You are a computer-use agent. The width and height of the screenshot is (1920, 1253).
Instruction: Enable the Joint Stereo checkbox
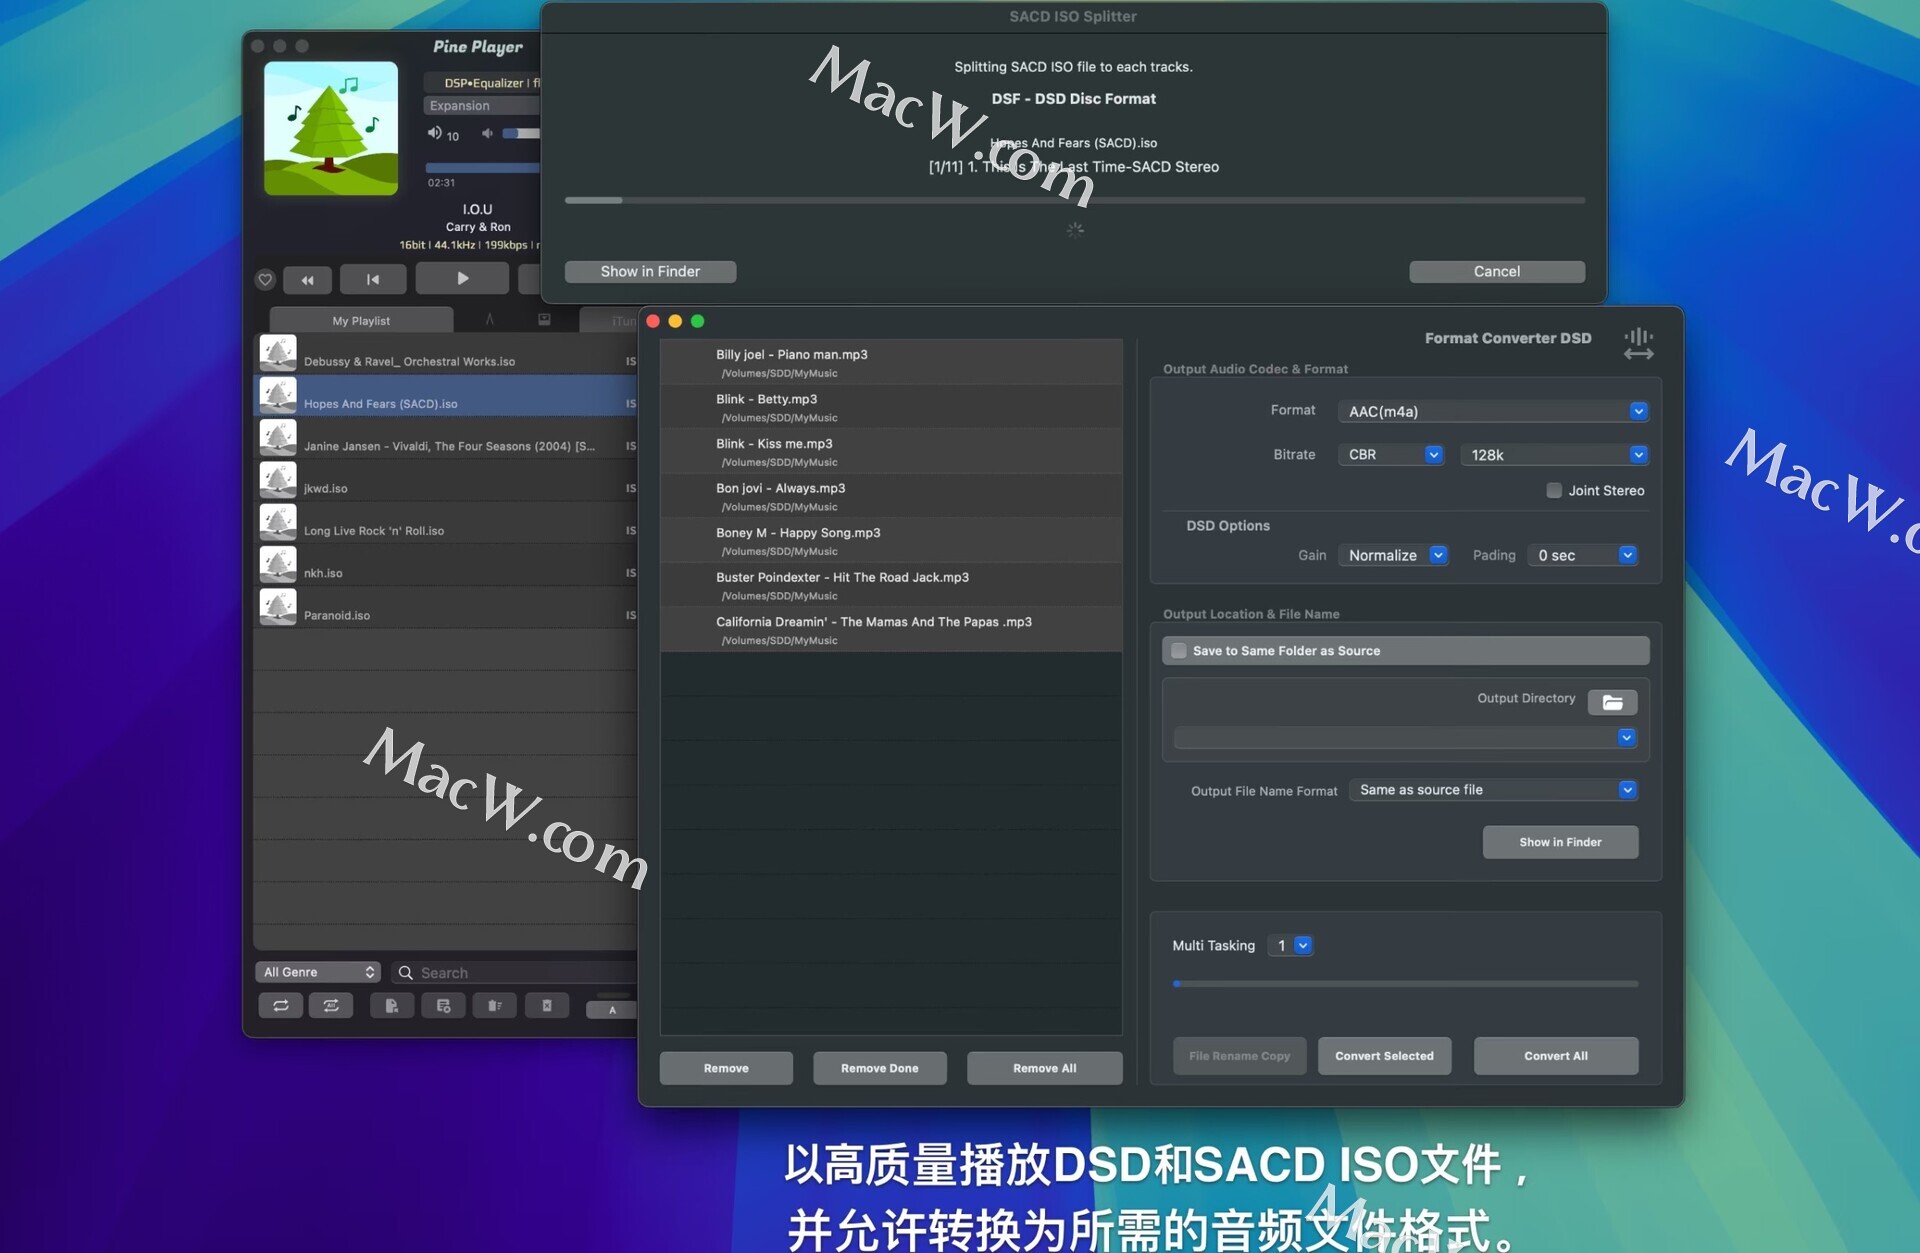1554,490
